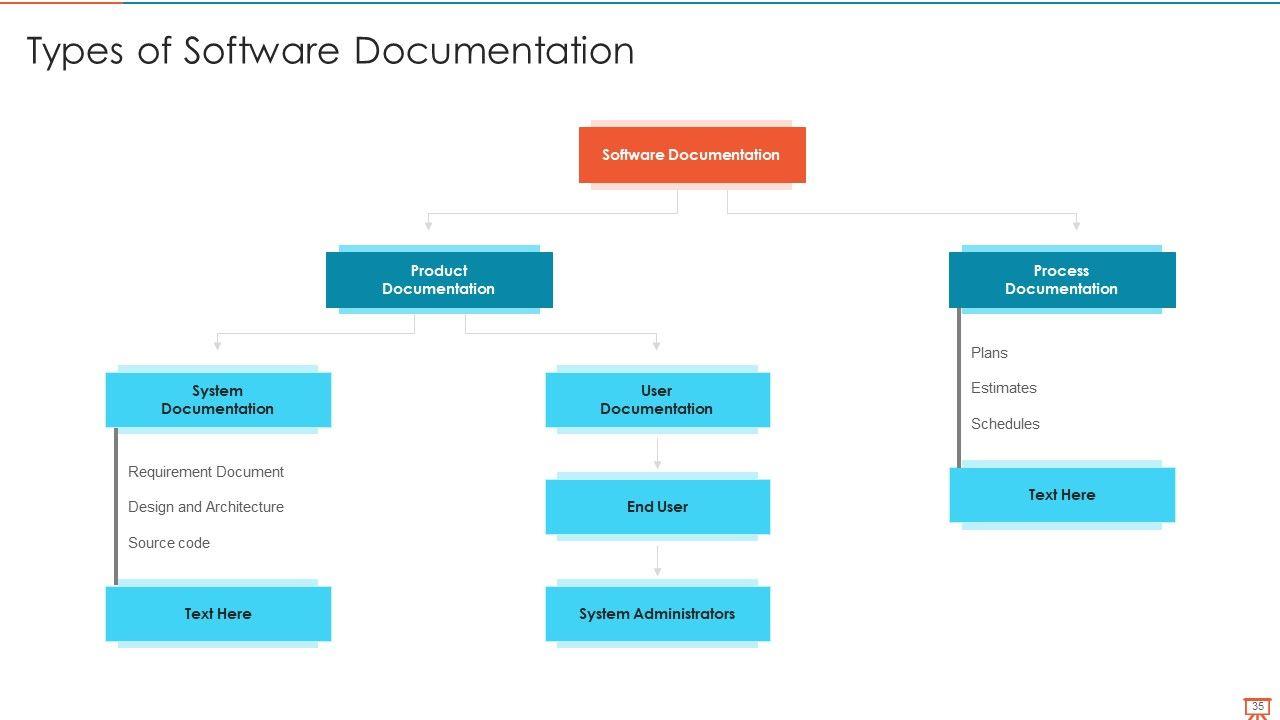Image resolution: width=1280 pixels, height=720 pixels.
Task: Click the Estimates list item
Action: [1003, 388]
